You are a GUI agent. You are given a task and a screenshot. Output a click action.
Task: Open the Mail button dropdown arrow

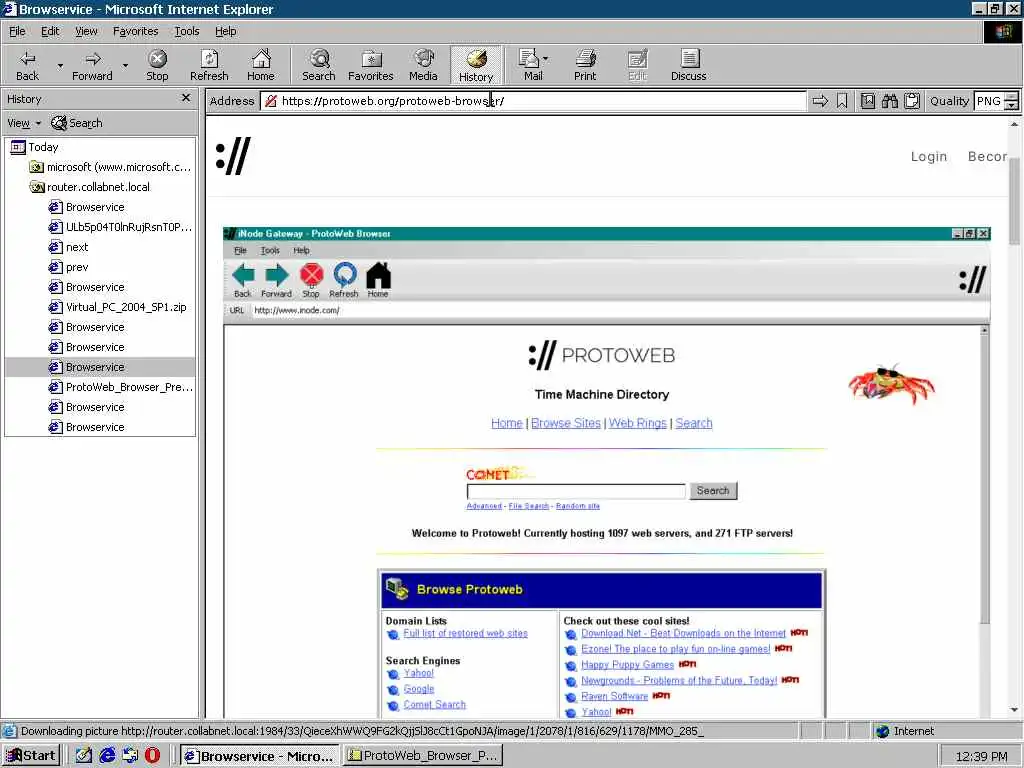pyautogui.click(x=546, y=59)
